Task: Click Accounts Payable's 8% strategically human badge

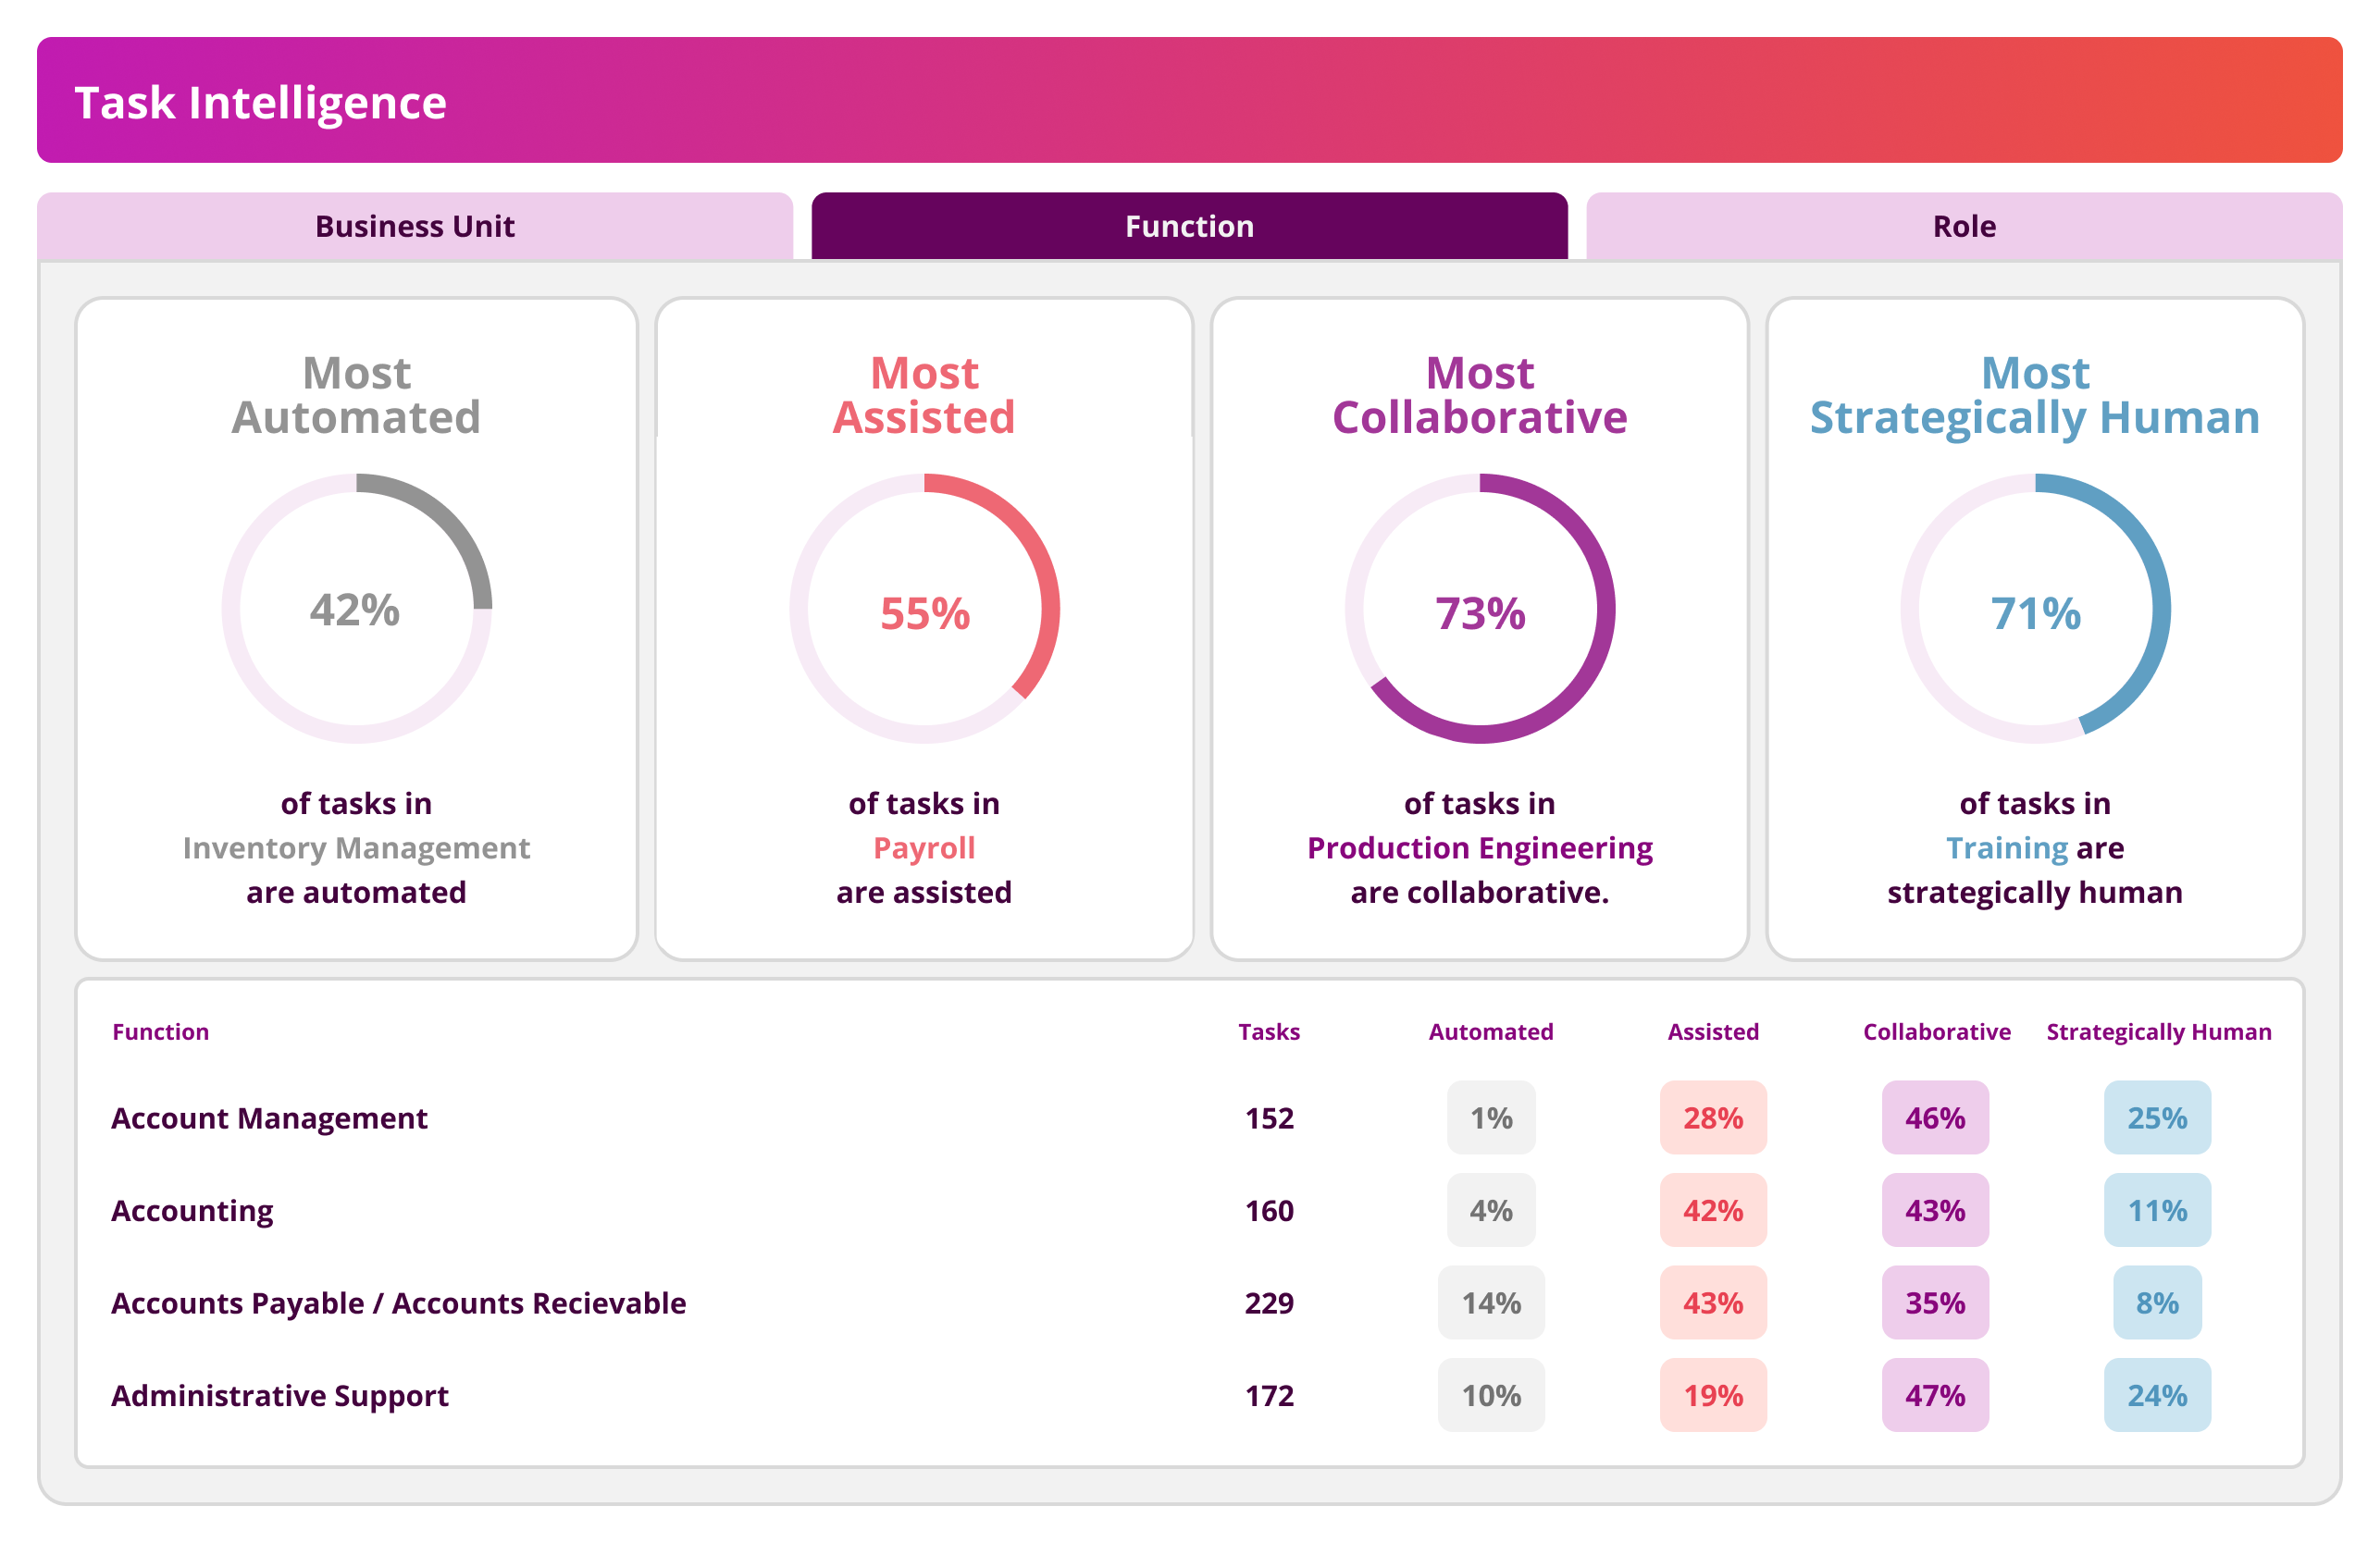Action: tap(2157, 1303)
